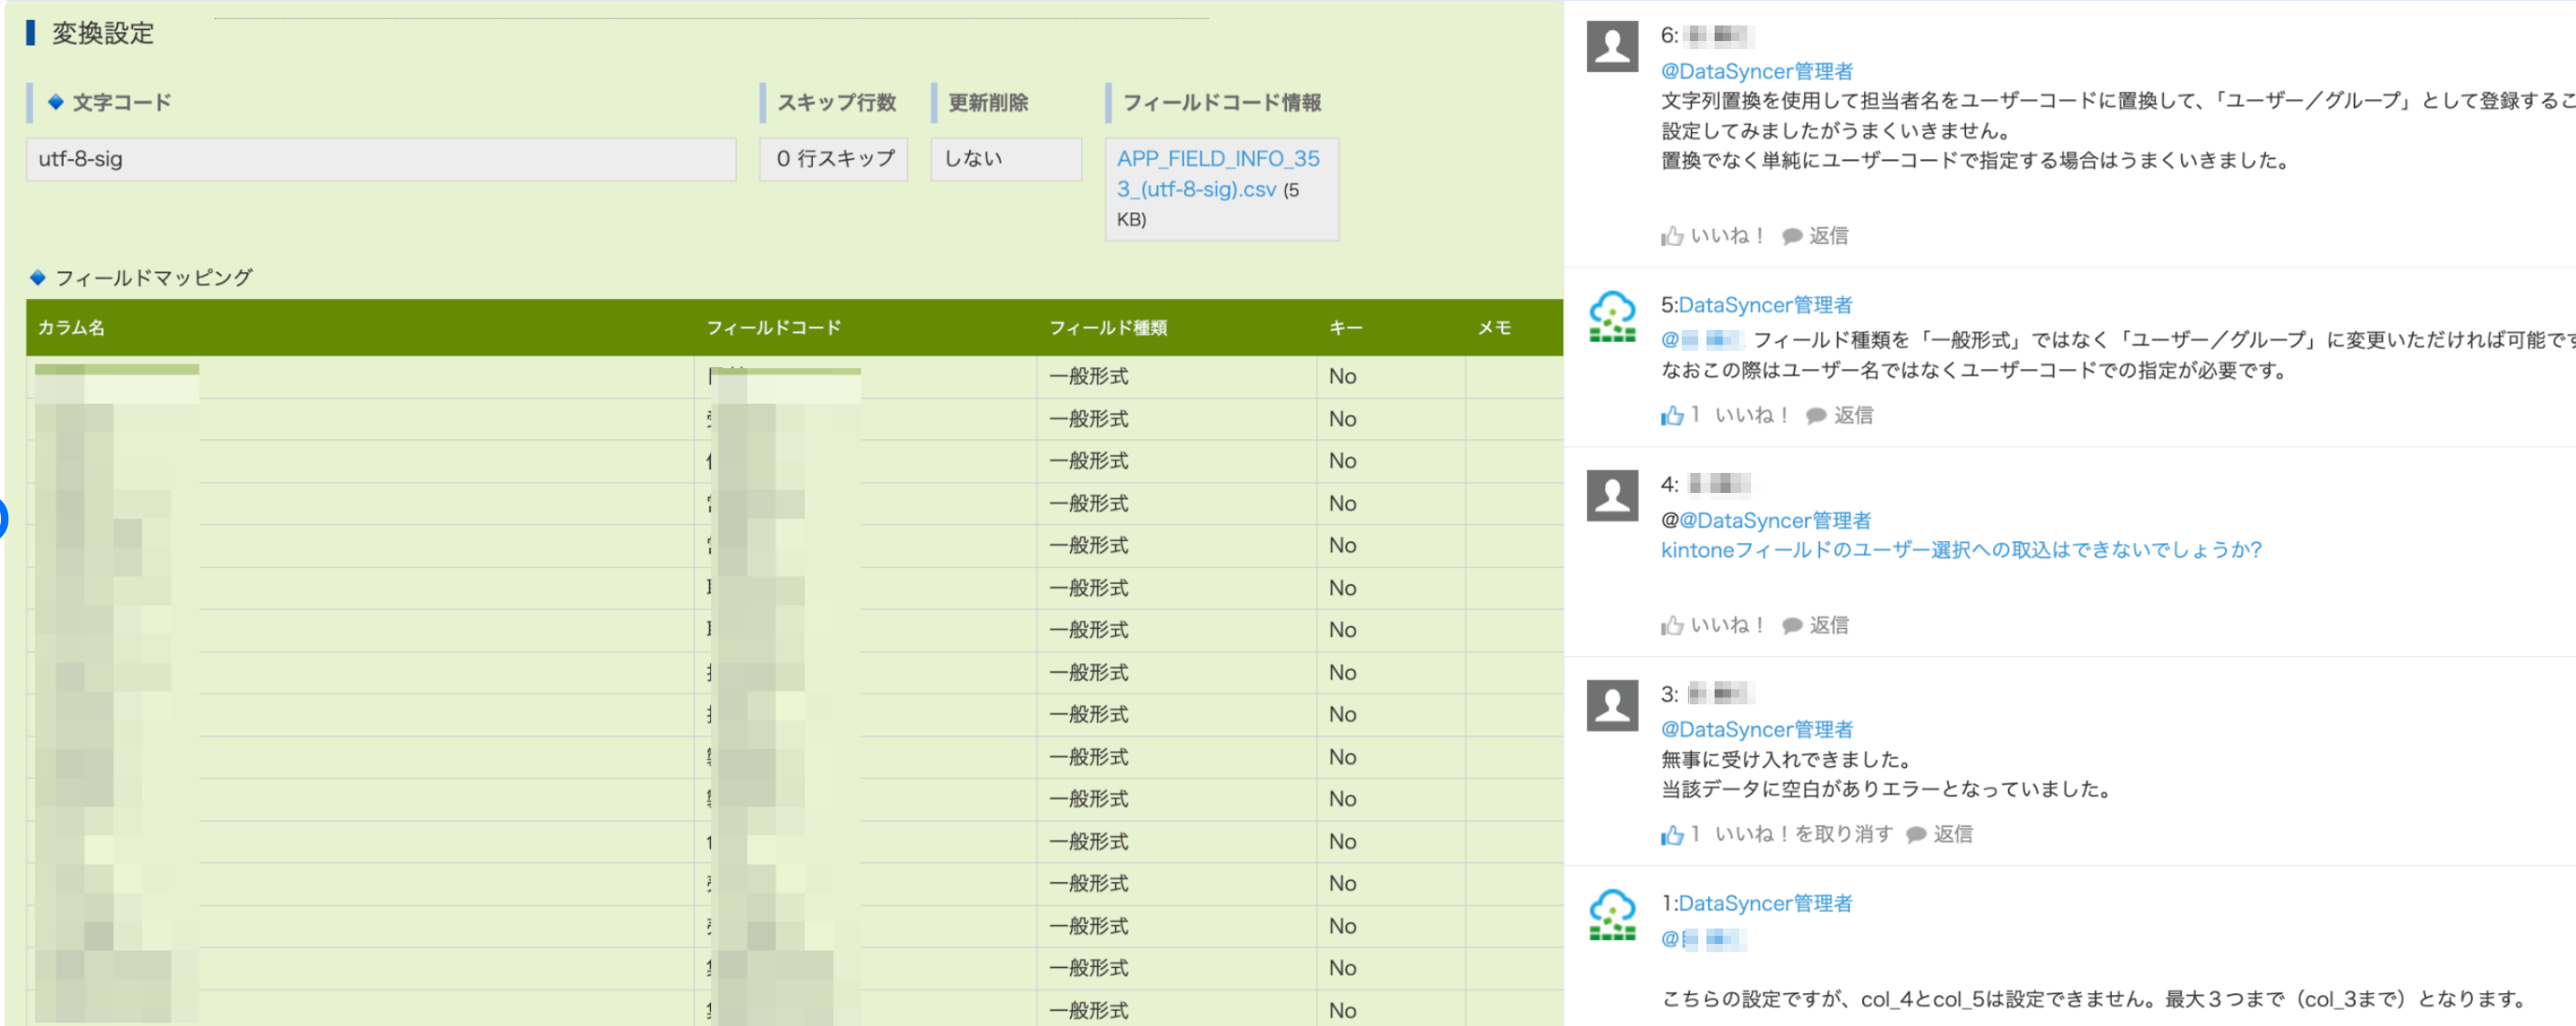Image resolution: width=2576 pixels, height=1026 pixels.
Task: Click the 変換設定 section heading
Action: [103, 33]
